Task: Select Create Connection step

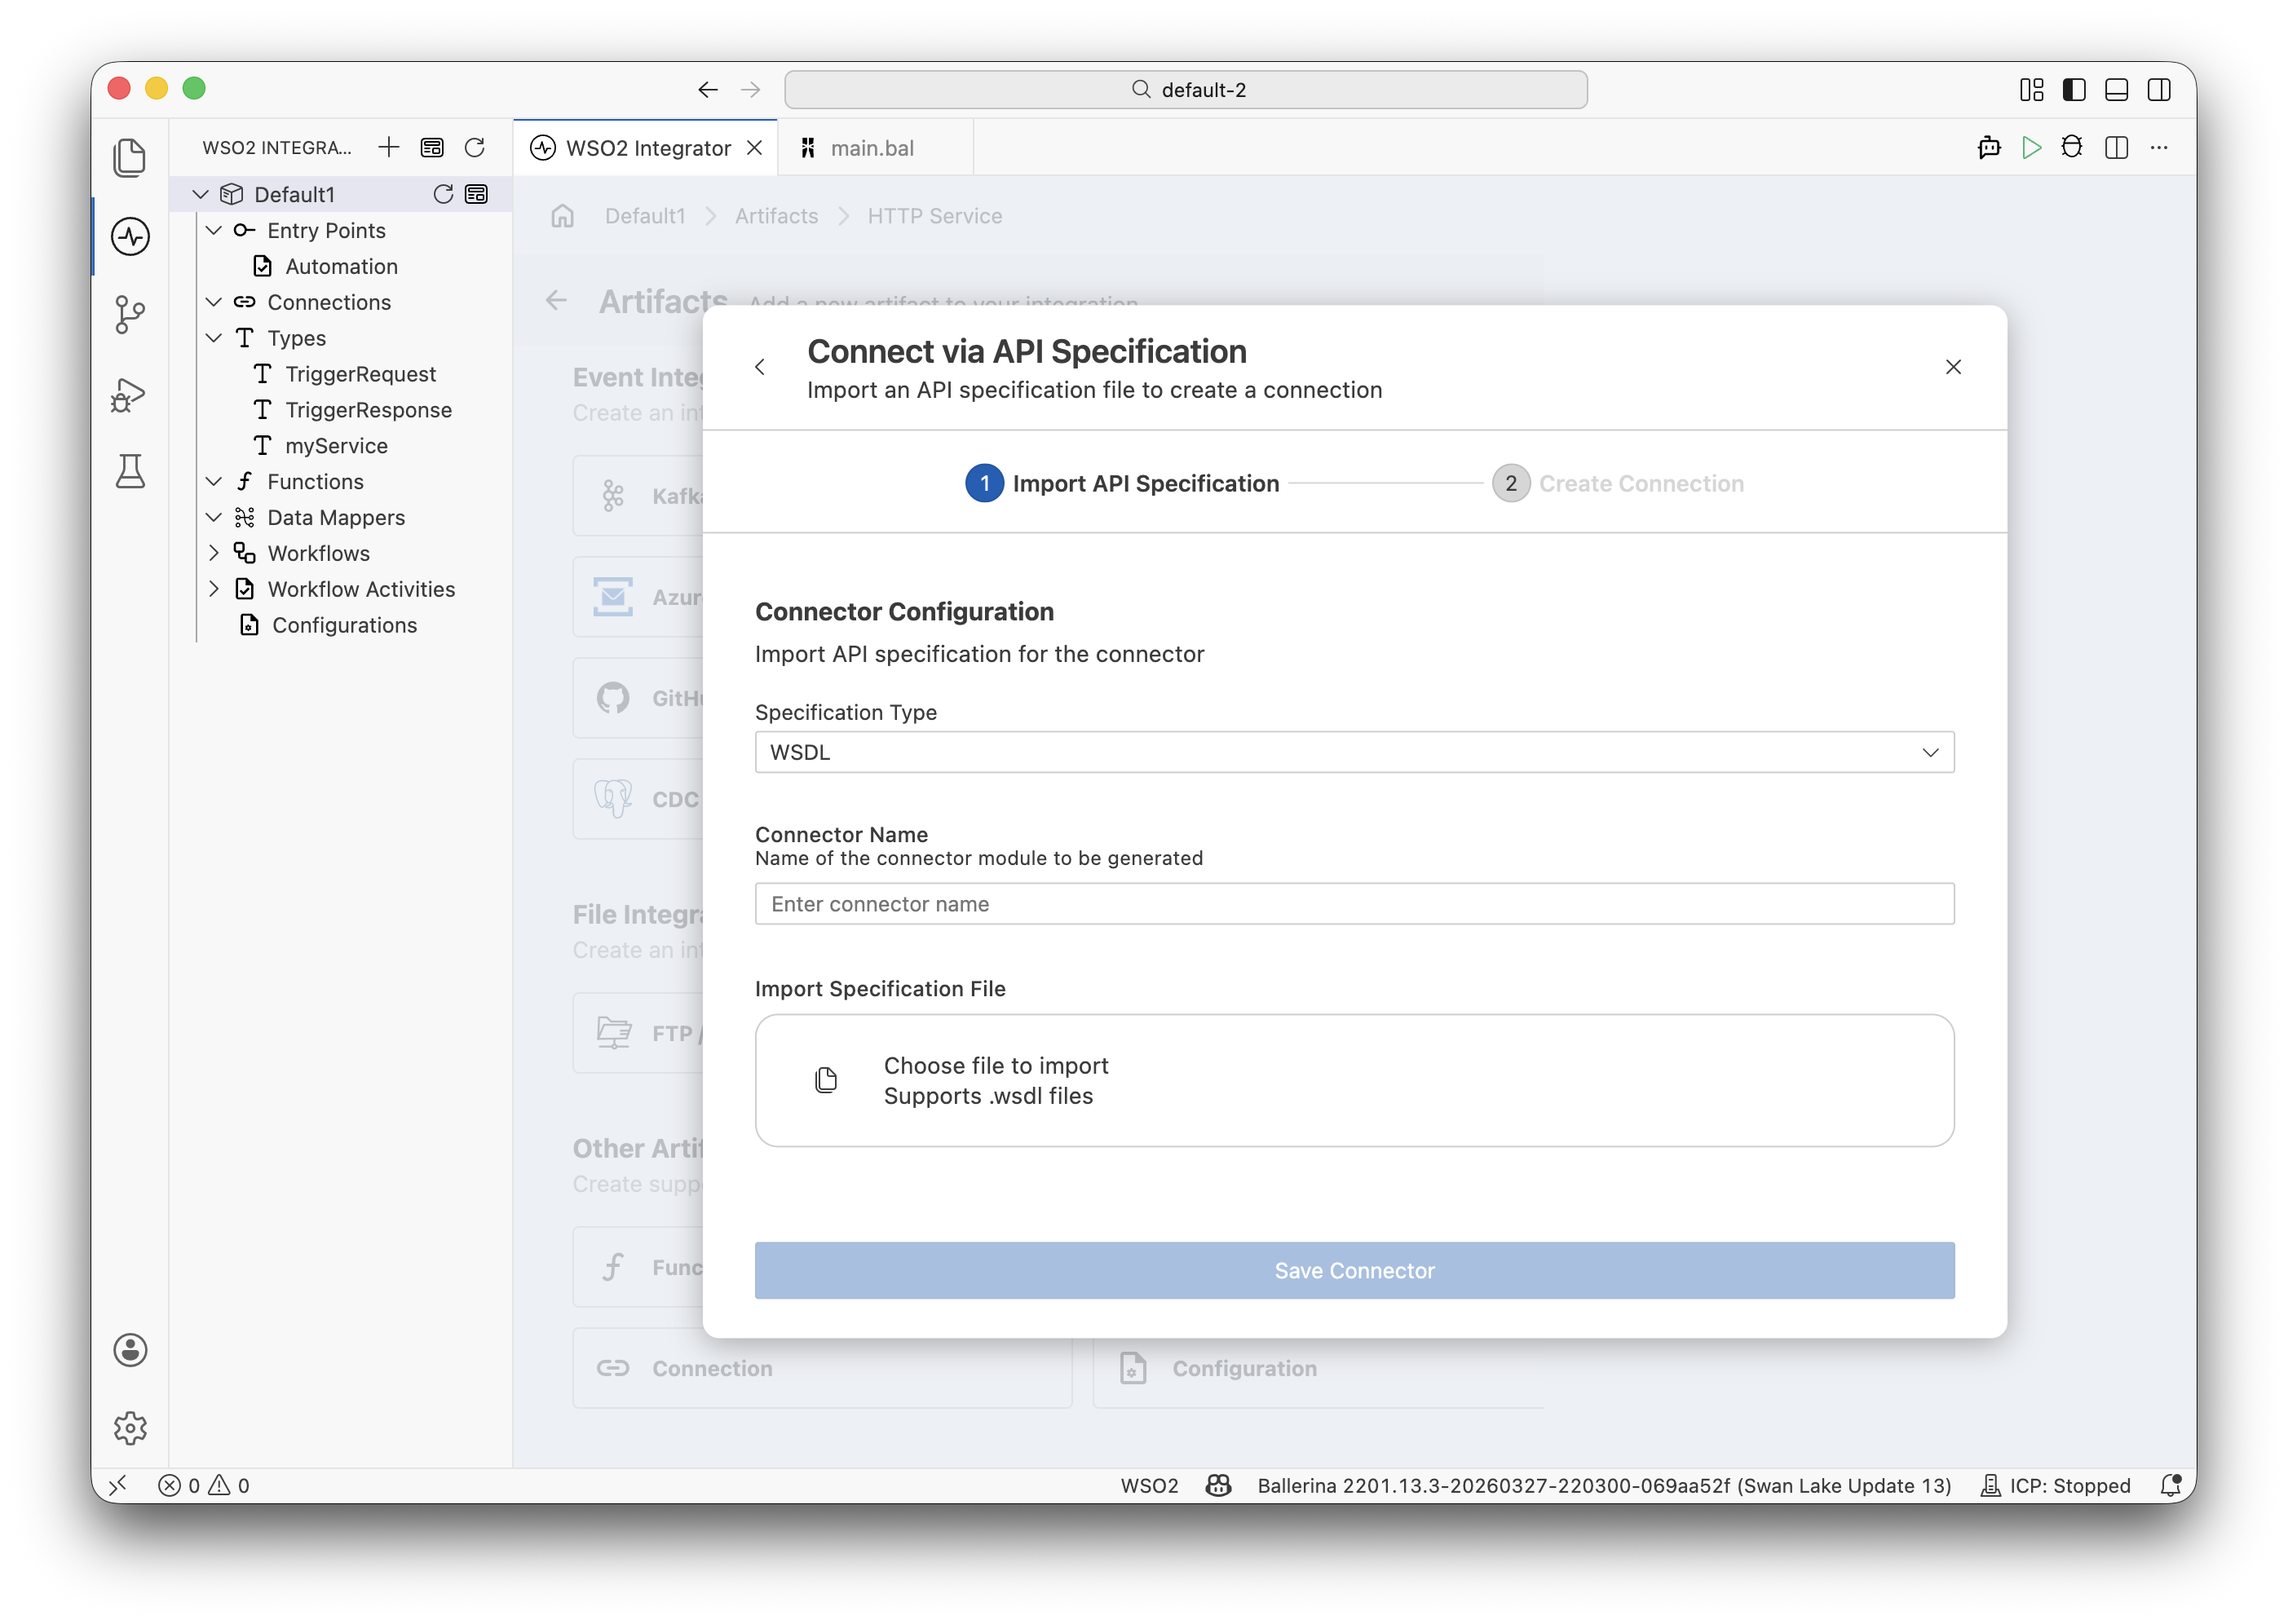Action: [x=1618, y=484]
